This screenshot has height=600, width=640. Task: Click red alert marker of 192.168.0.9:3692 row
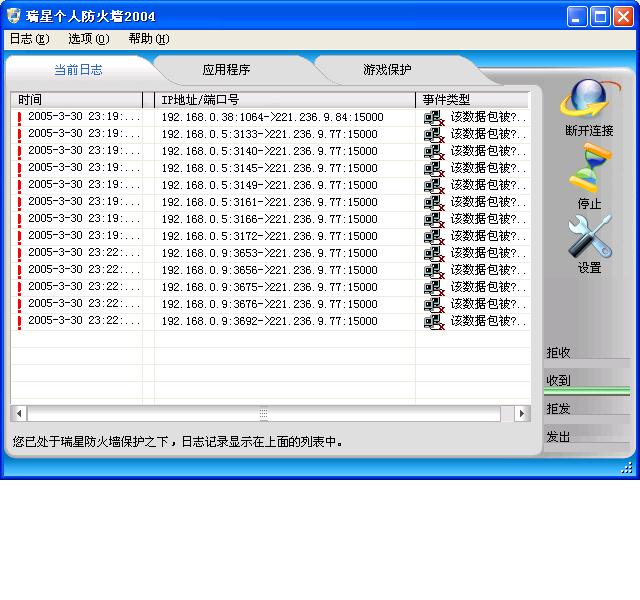pyautogui.click(x=19, y=322)
